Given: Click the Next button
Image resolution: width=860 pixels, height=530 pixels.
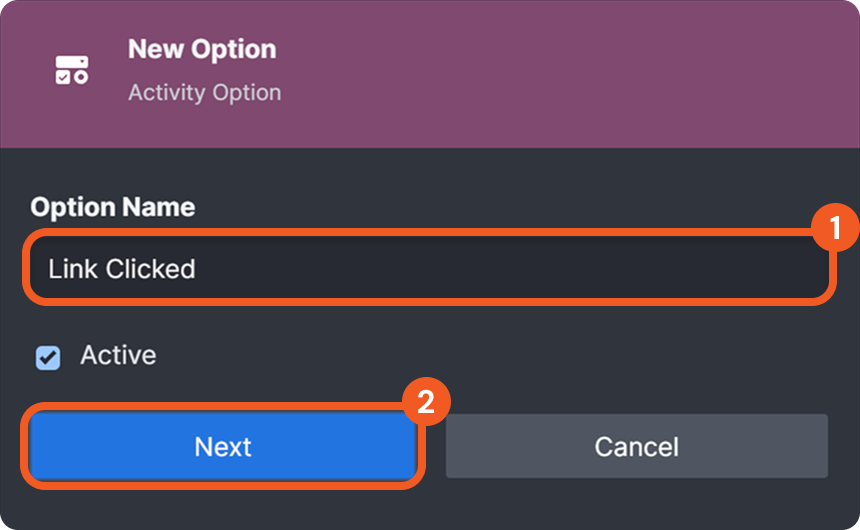Looking at the screenshot, I should click(x=222, y=446).
